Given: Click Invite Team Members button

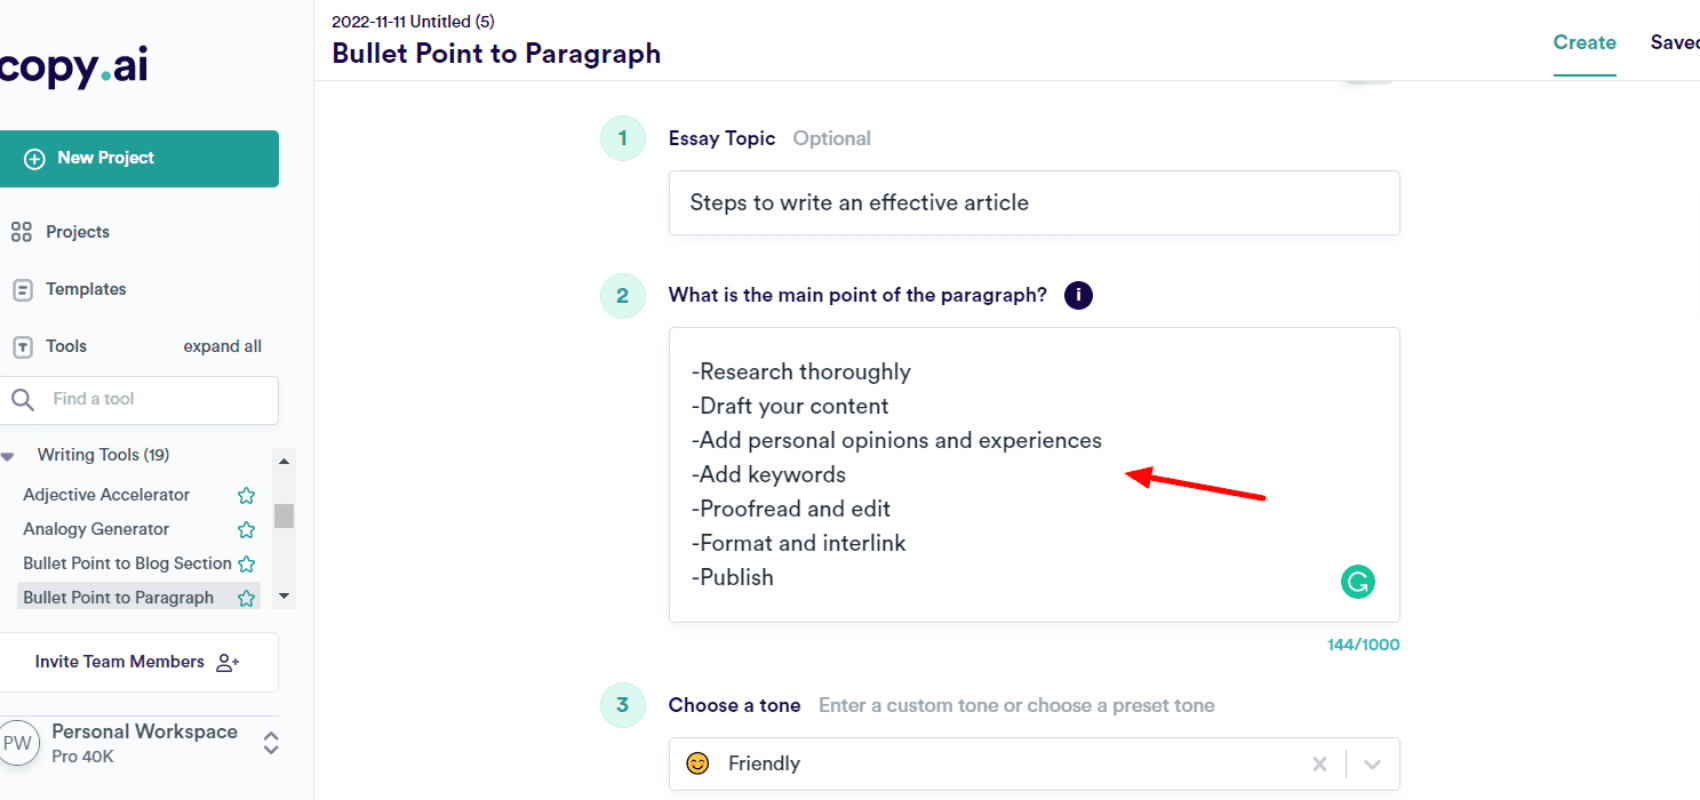Looking at the screenshot, I should tap(138, 662).
